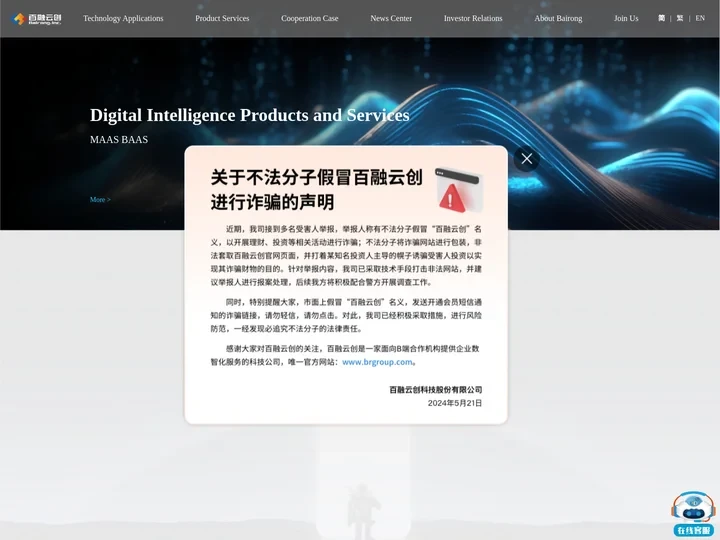720x540 pixels.
Task: Click the Bairong logo in the header
Action: pyautogui.click(x=37, y=19)
